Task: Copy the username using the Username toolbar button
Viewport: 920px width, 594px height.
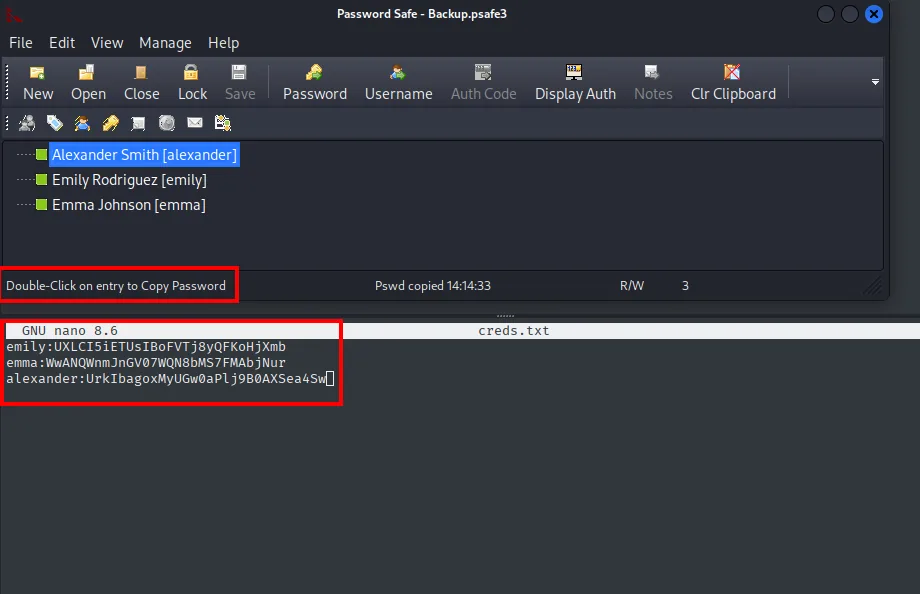Action: click(x=398, y=83)
